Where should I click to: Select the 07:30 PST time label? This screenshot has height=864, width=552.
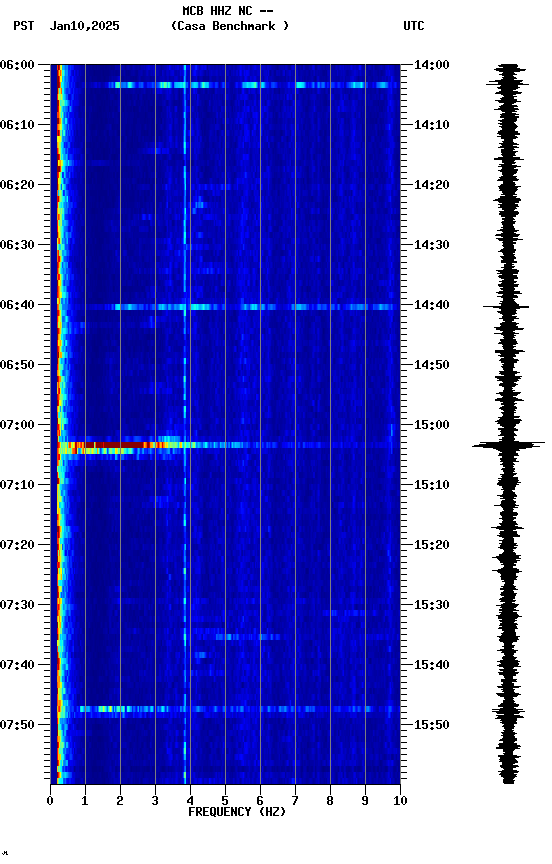tap(17, 605)
